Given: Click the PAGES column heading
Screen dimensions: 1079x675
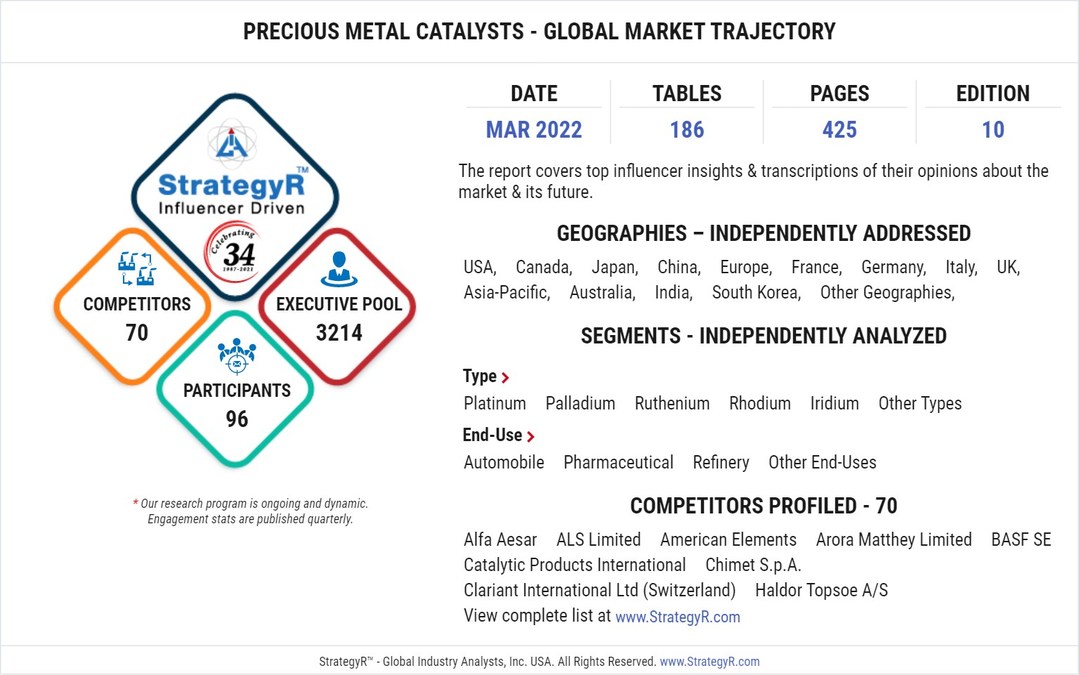Looking at the screenshot, I should coord(840,94).
